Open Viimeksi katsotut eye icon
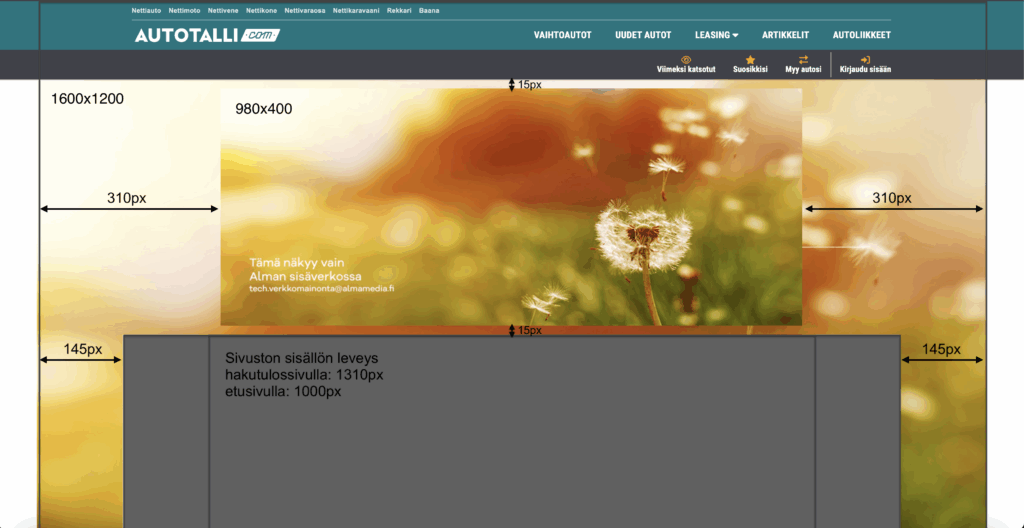Screen dimensions: 1024x528 coord(686,60)
